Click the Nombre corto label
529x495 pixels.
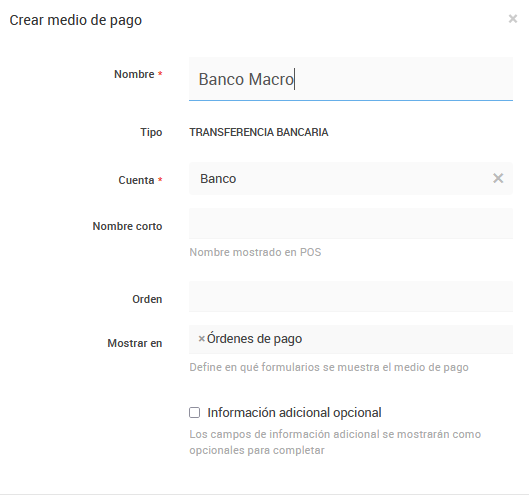[x=128, y=226]
